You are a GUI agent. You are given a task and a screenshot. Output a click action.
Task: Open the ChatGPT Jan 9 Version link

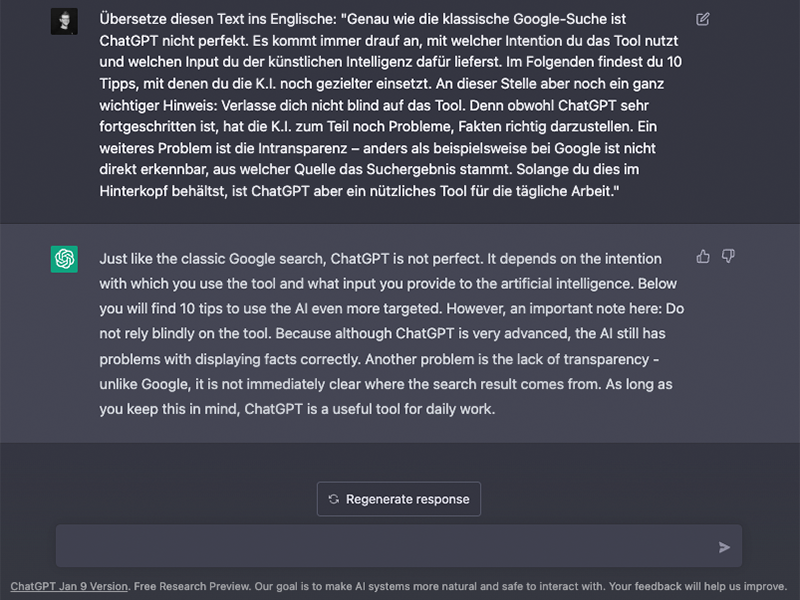coord(69,586)
